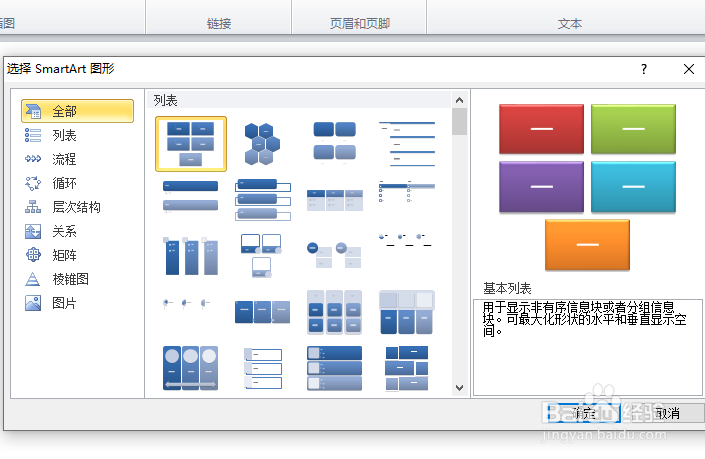Screen dimensions: 705x459
Task: Click the layout list scrollbar thumb
Action: (459, 122)
